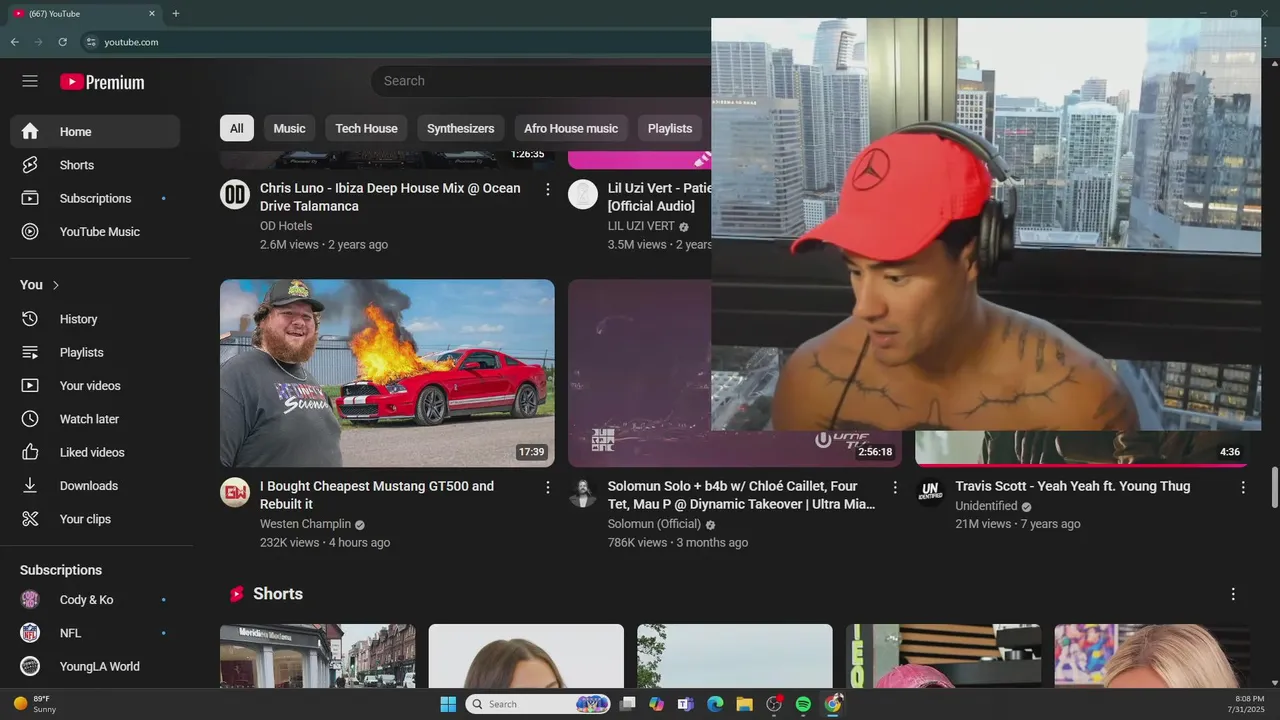
Task: Open I Bought Cheapest Mustang GT500 title
Action: coord(377,495)
